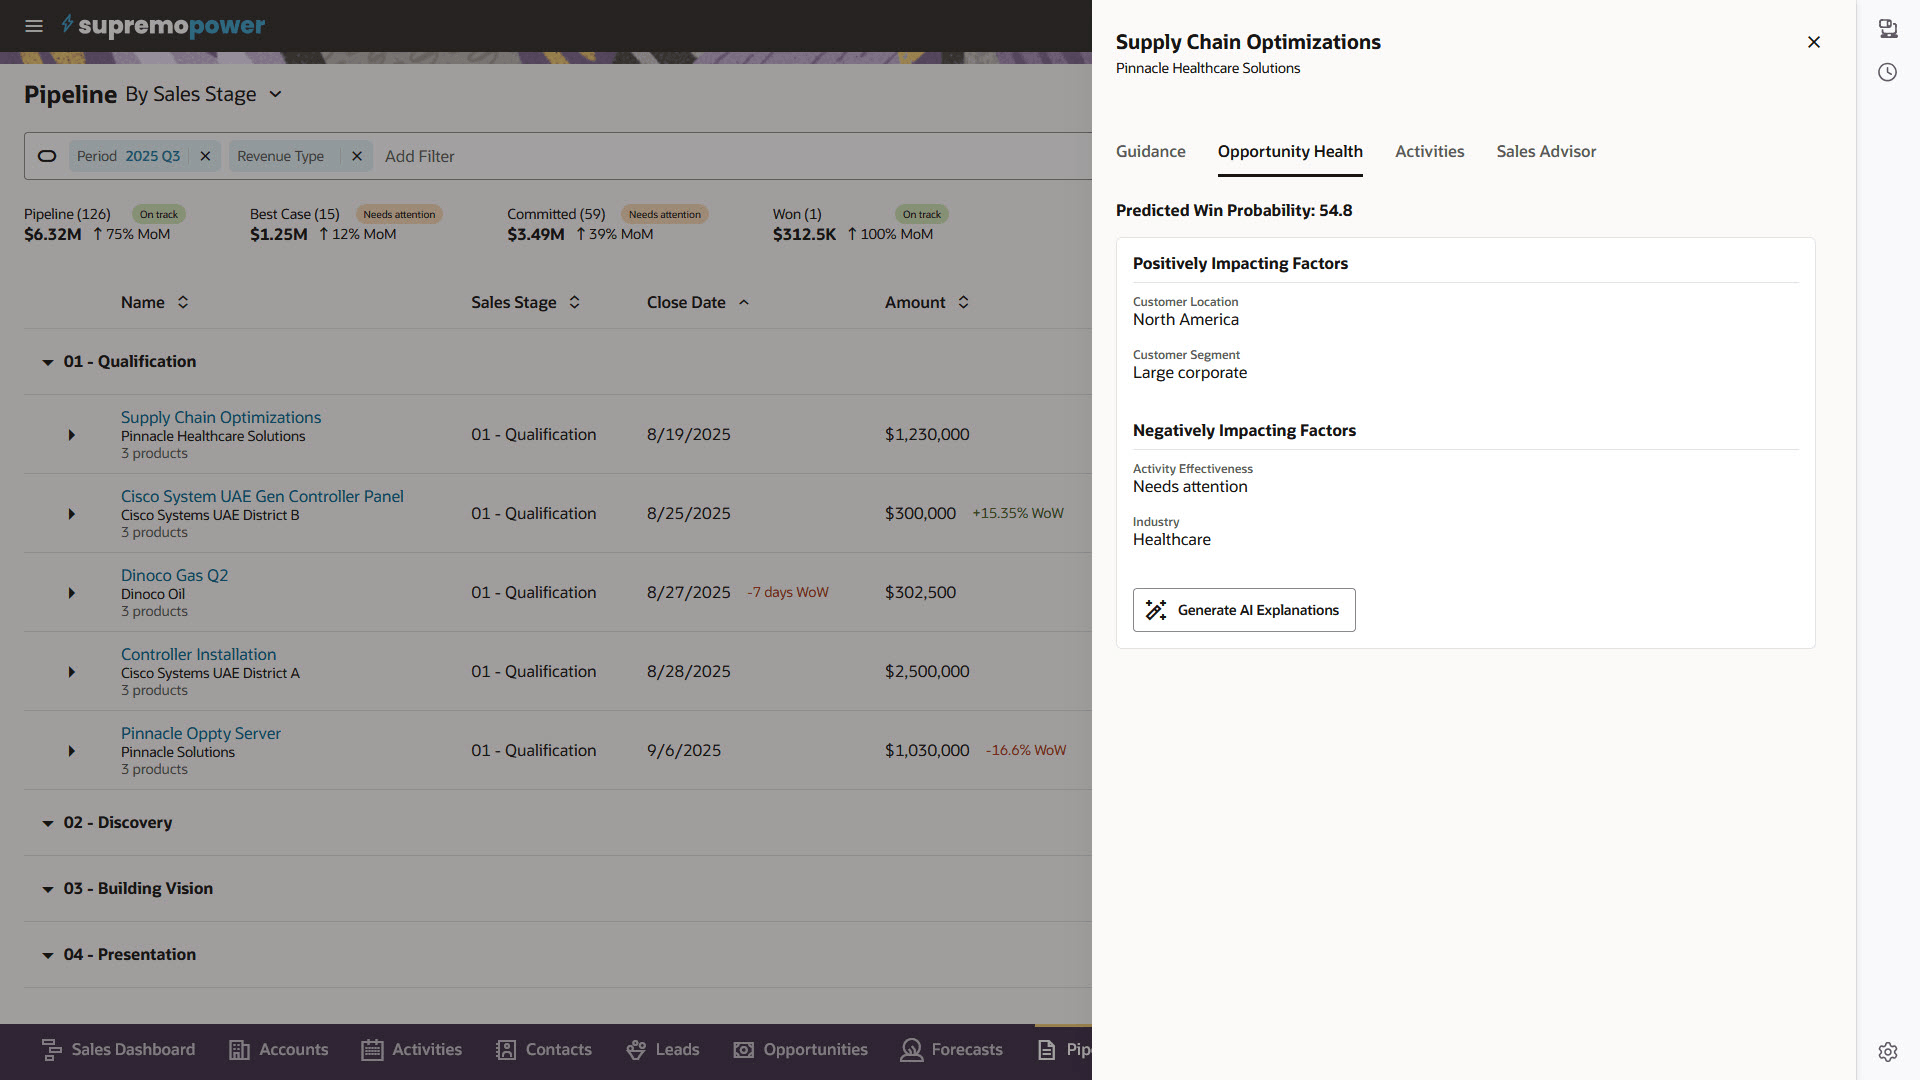This screenshot has width=1920, height=1080.
Task: Open Controller Installation opportunity link
Action: (x=198, y=654)
